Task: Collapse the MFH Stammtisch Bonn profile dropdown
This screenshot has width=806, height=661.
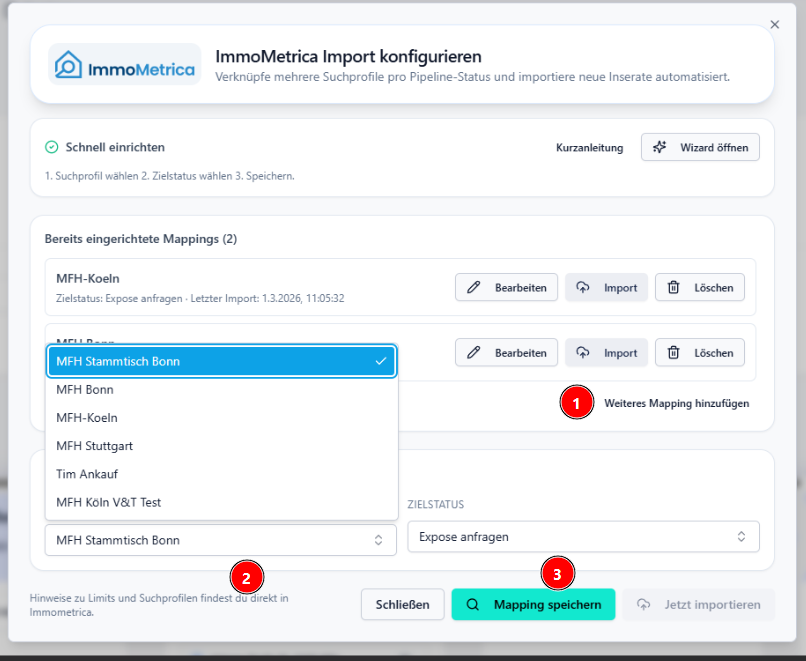Action: pos(221,540)
